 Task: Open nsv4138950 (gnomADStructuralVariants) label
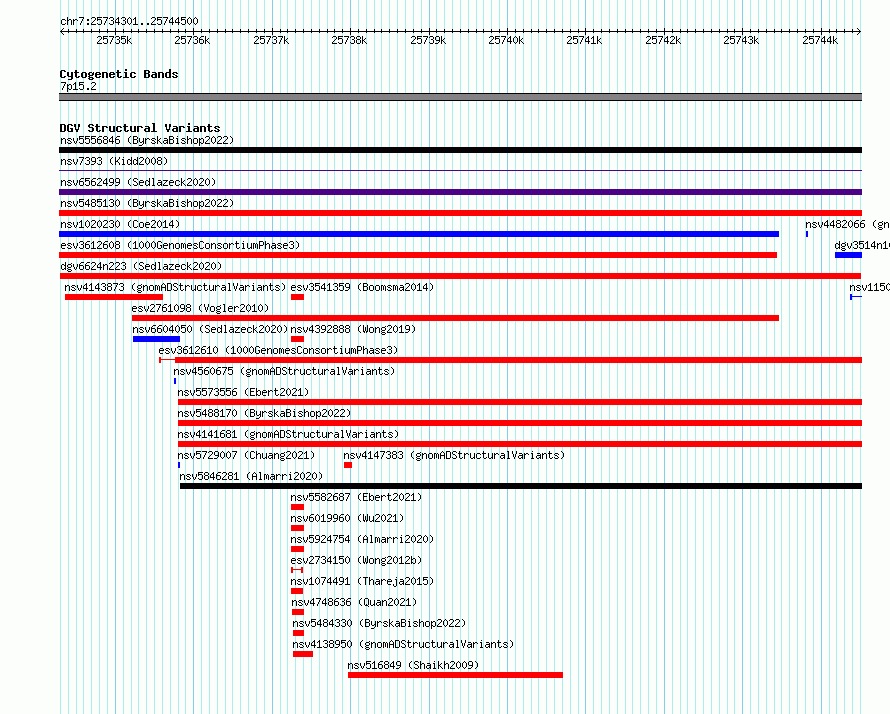coord(403,644)
